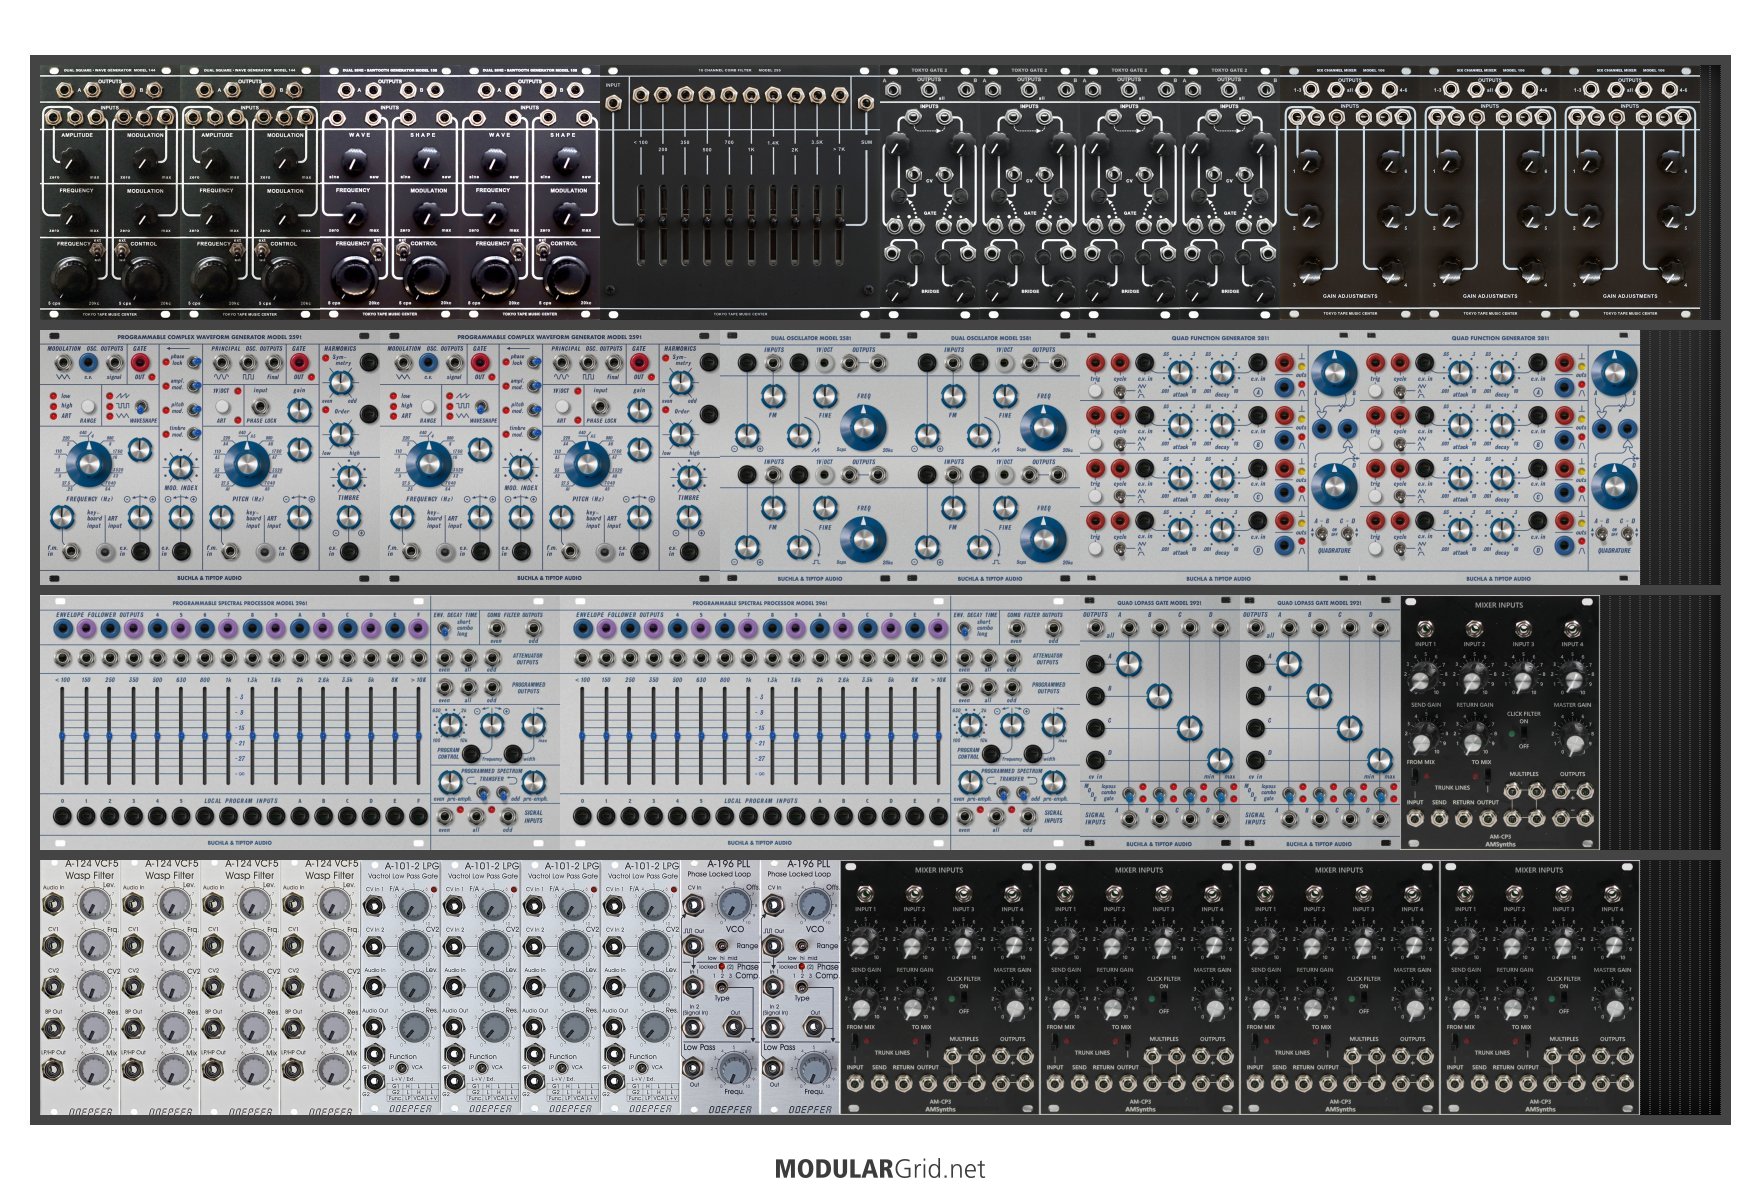Turn the Symmetry knob on leftmost 259t
This screenshot has width=1761, height=1190.
pos(341,384)
